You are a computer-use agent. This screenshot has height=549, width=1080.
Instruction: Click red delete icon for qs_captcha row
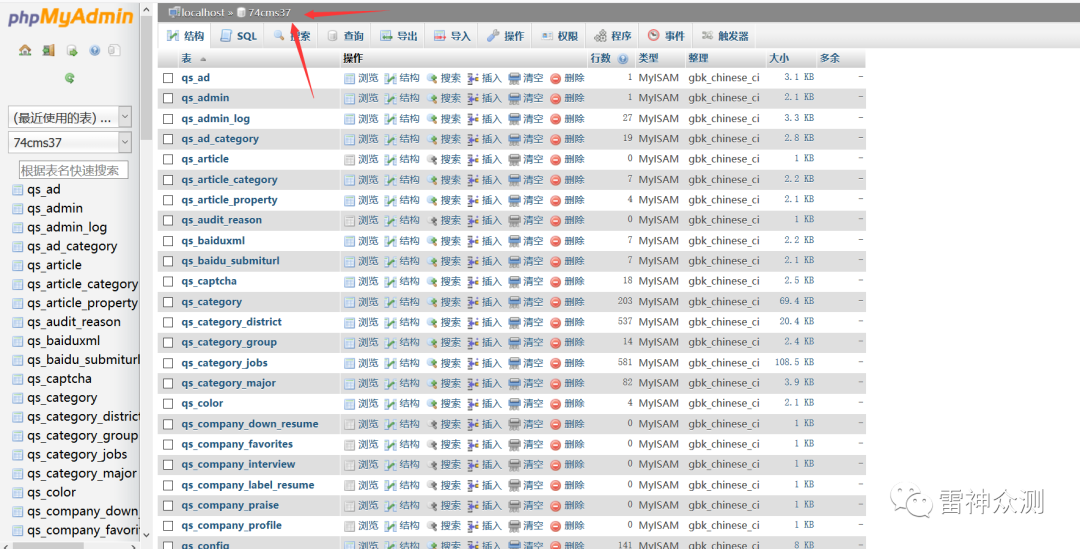556,282
